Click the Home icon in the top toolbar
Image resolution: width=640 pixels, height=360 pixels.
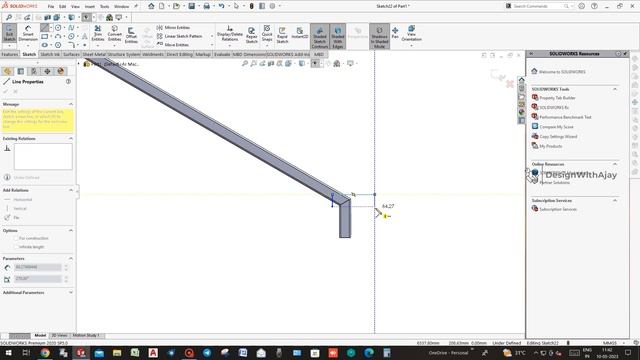(x=151, y=6)
